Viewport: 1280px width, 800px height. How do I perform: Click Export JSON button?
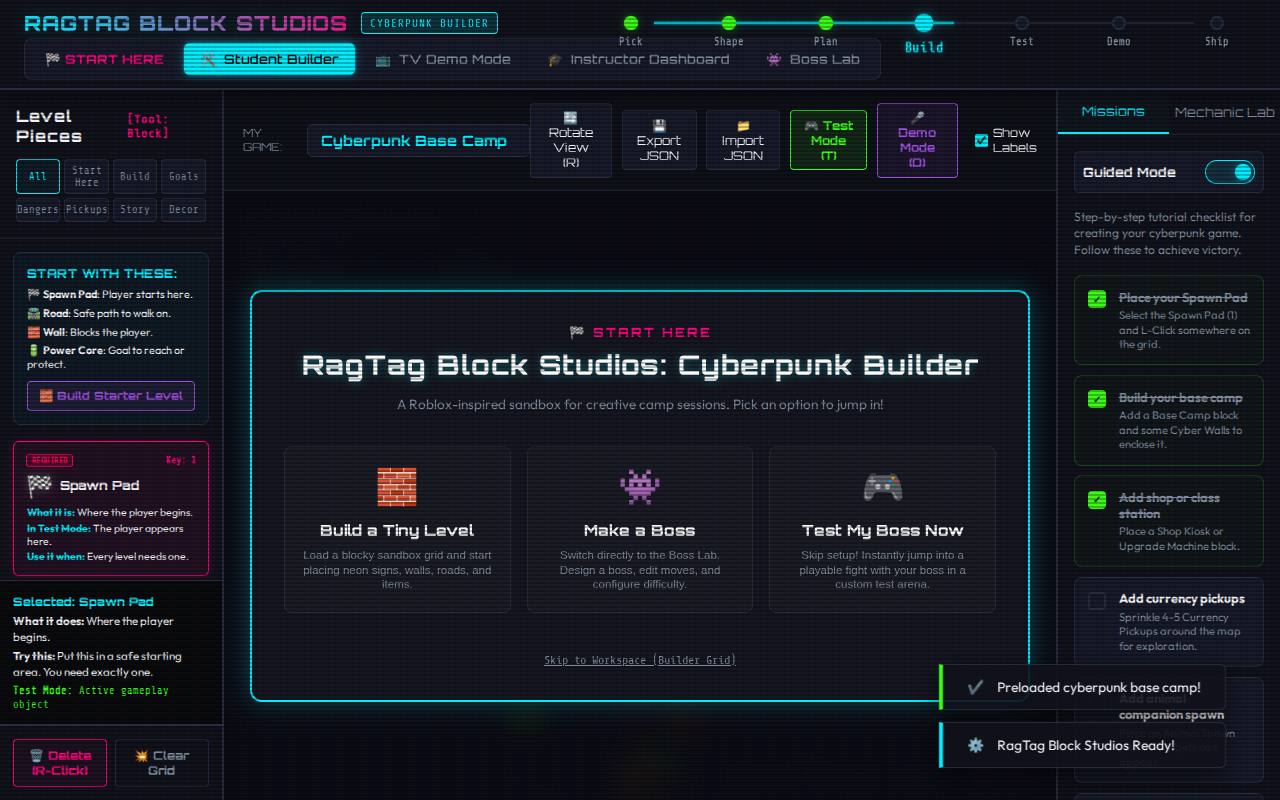click(659, 140)
